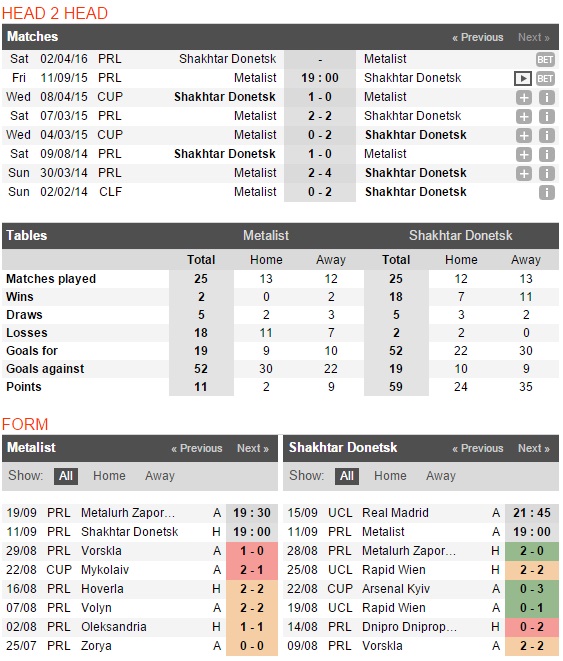Open info icon for 04/03/15 match
The image size is (563, 661).
547,135
